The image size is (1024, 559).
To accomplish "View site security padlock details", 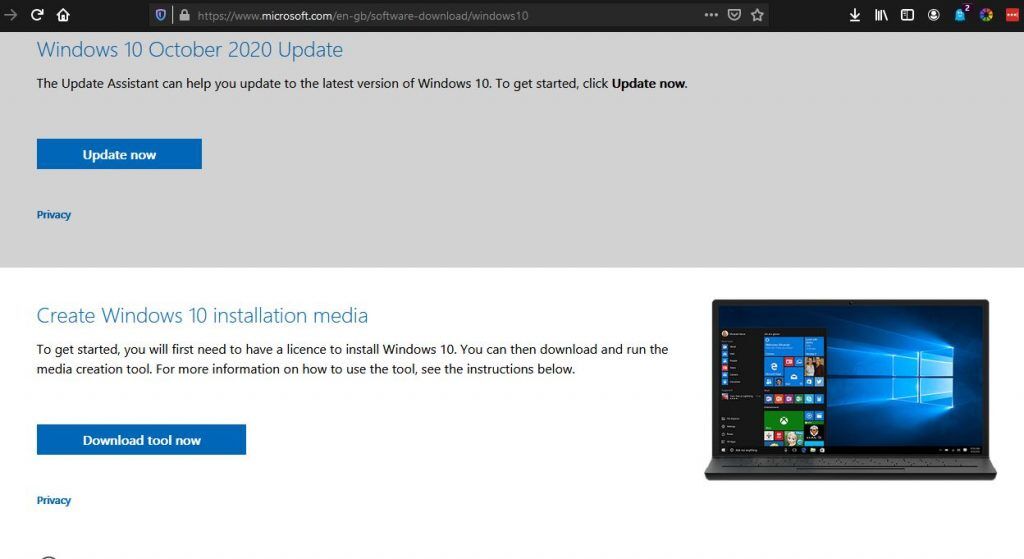I will coord(184,15).
